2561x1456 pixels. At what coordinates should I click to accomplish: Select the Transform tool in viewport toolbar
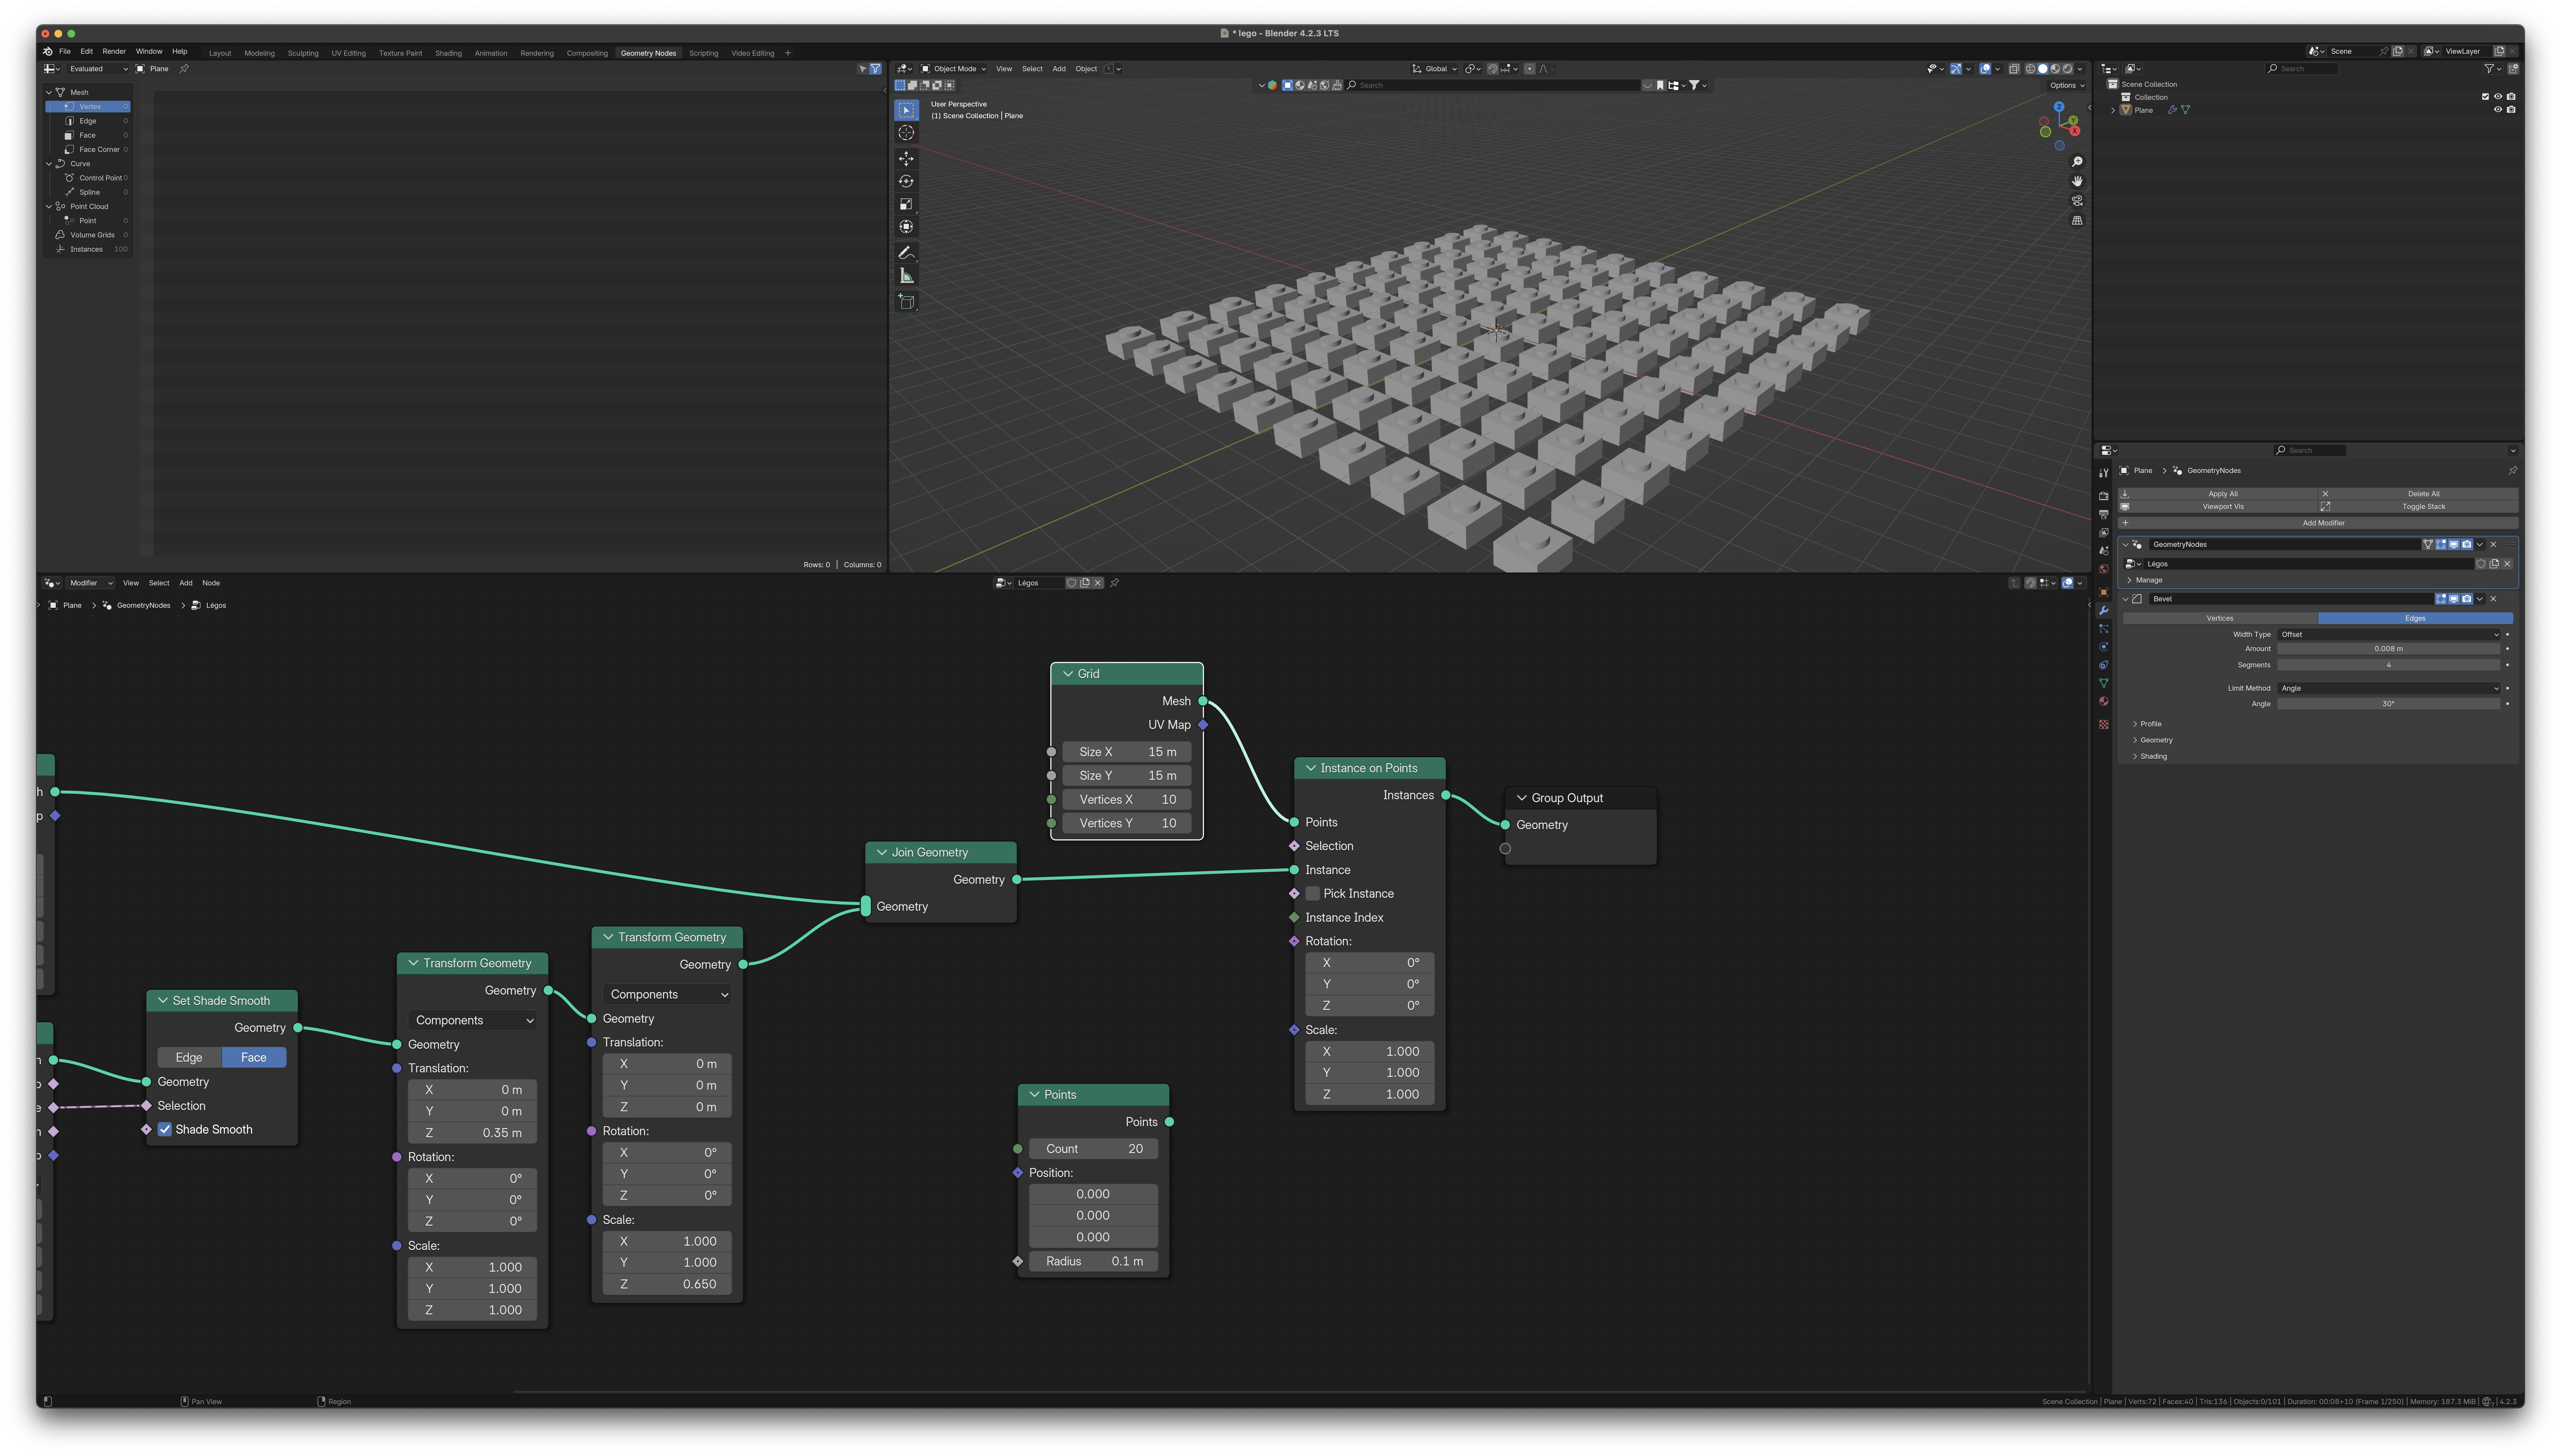[906, 227]
